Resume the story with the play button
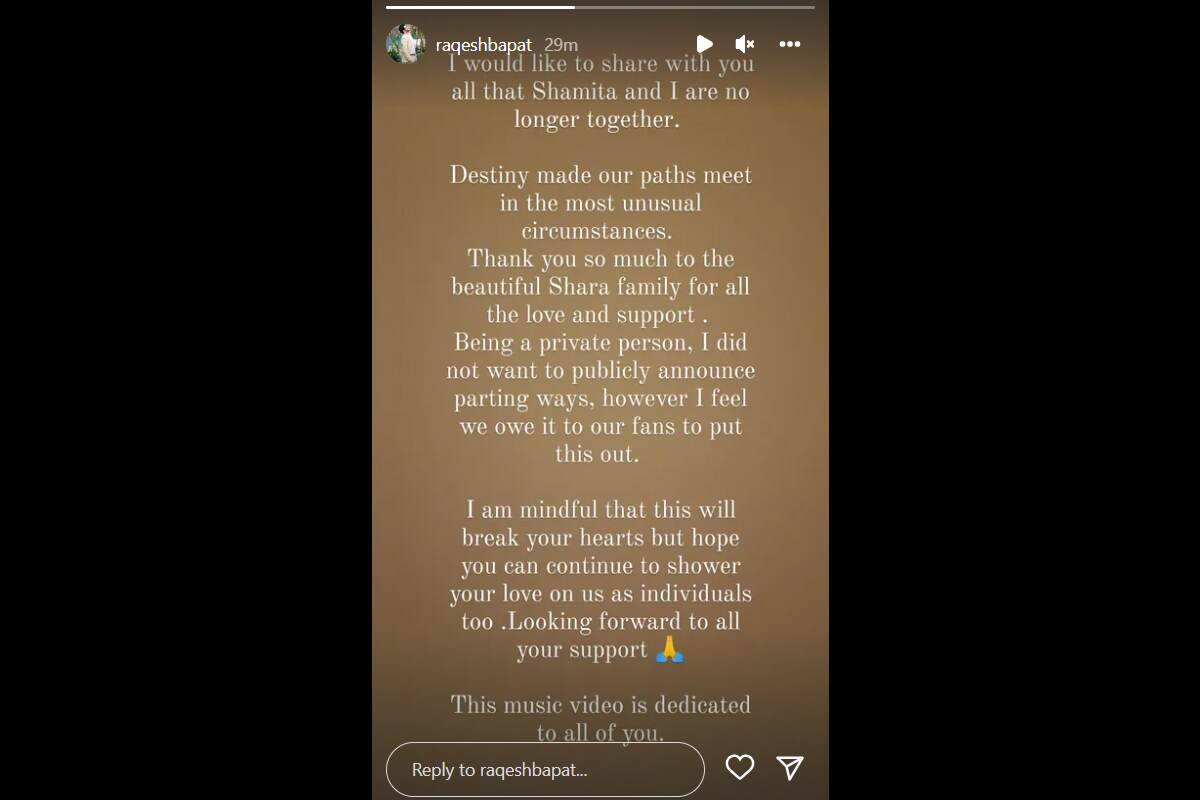 (x=704, y=44)
